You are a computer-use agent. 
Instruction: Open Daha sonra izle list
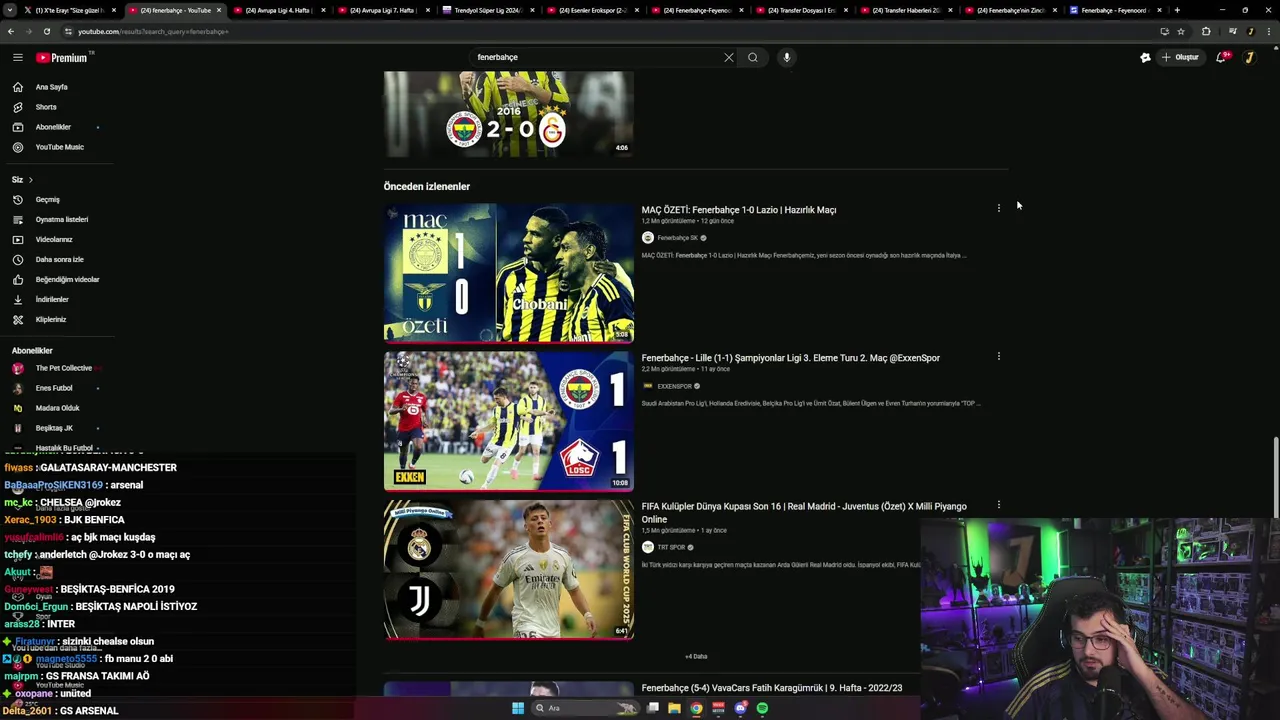tap(60, 260)
